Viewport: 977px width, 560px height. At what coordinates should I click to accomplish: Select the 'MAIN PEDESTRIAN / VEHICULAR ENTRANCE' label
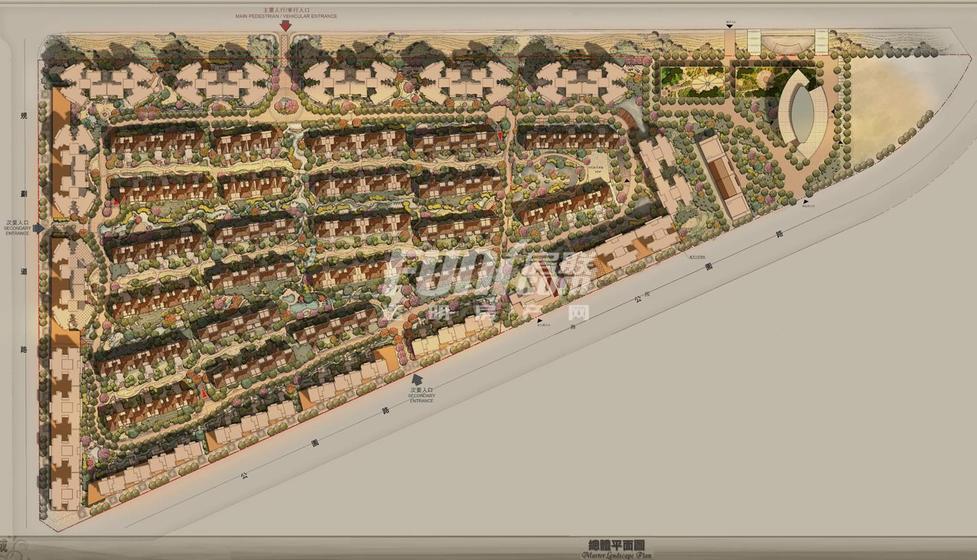coord(285,16)
